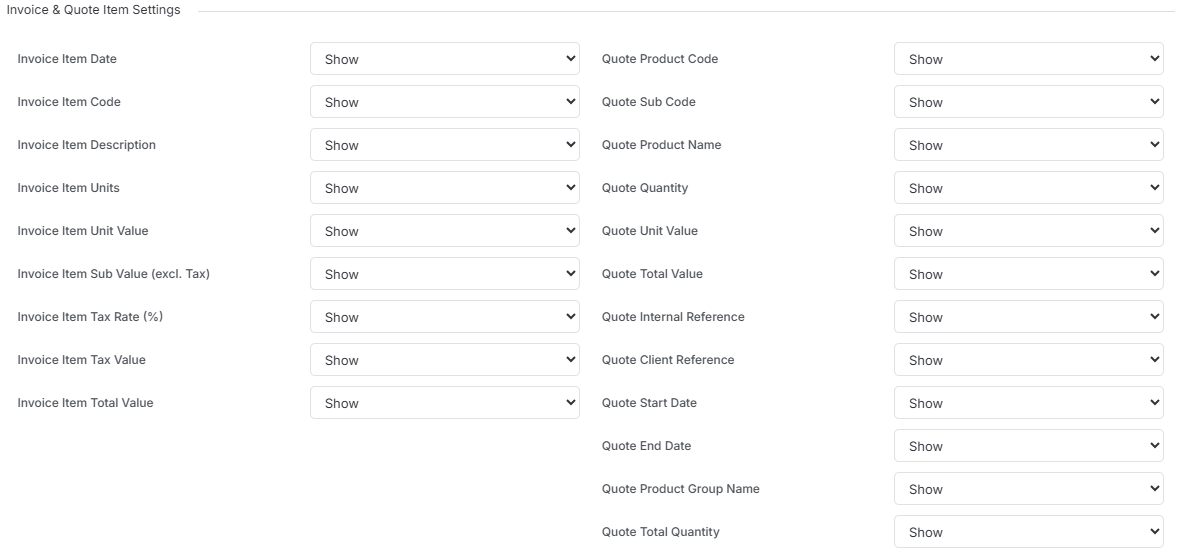Screen dimensions: 1184x557
Task: Open the Invoice Item Tax Rate (%) dropdown
Action: click(445, 317)
